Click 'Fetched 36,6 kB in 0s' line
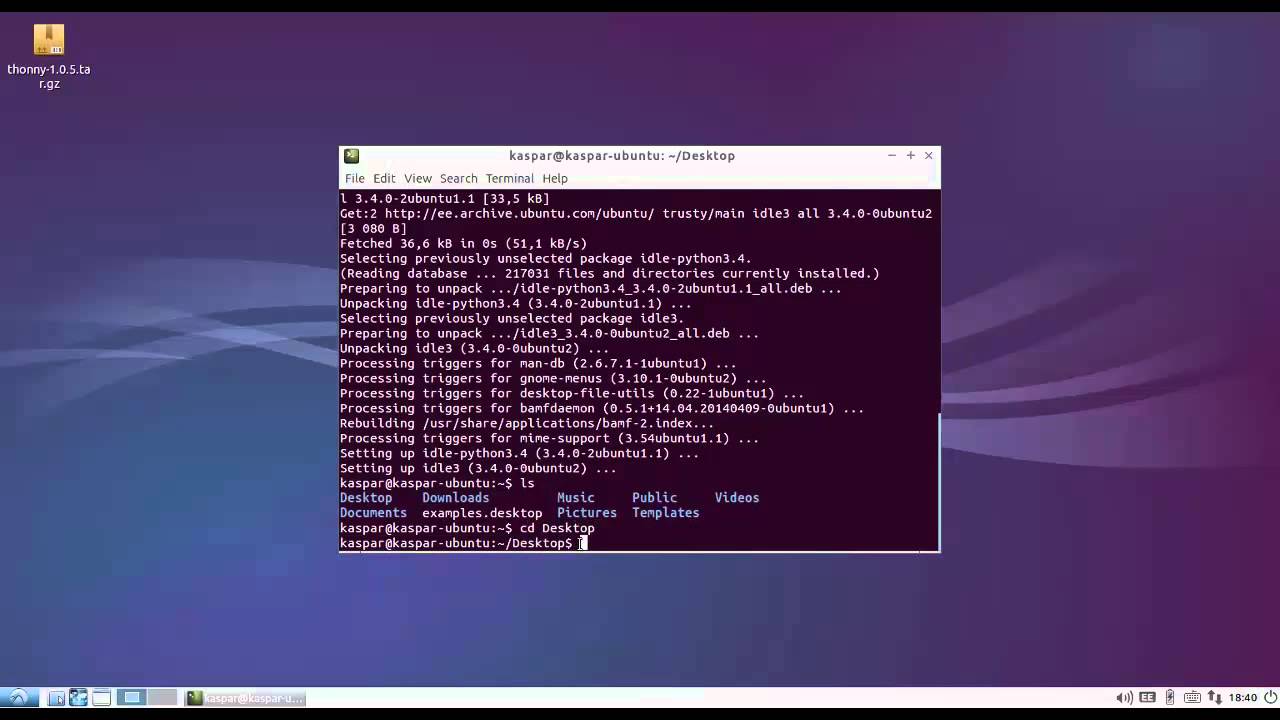This screenshot has width=1280, height=720. 463,244
